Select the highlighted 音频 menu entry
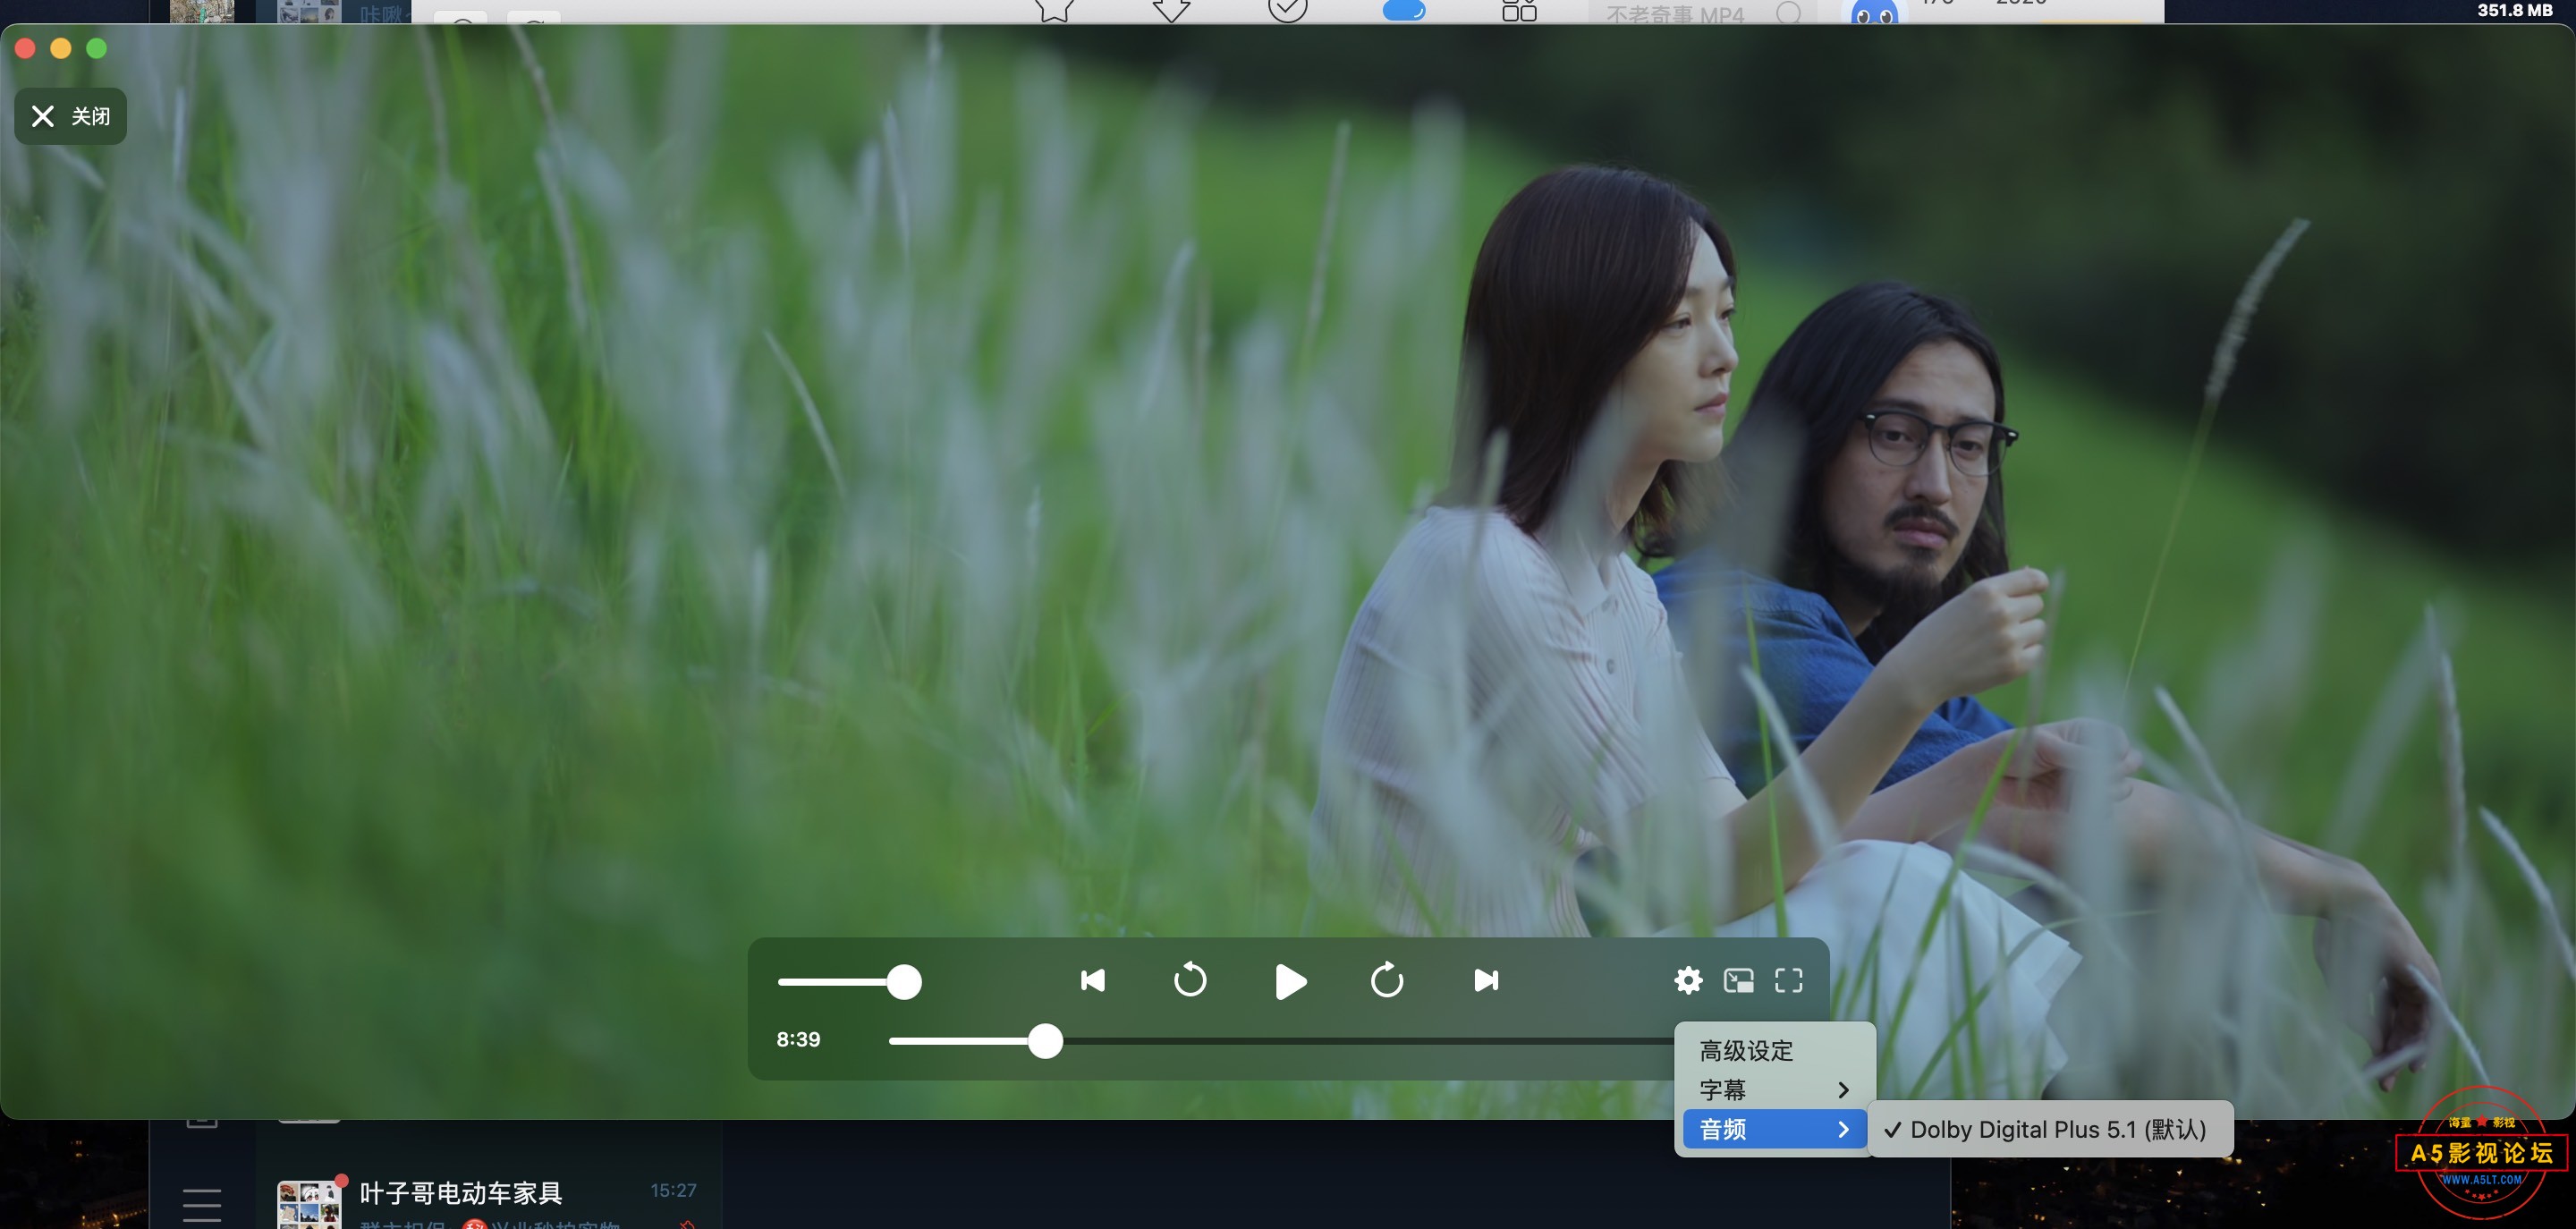 (x=1774, y=1129)
